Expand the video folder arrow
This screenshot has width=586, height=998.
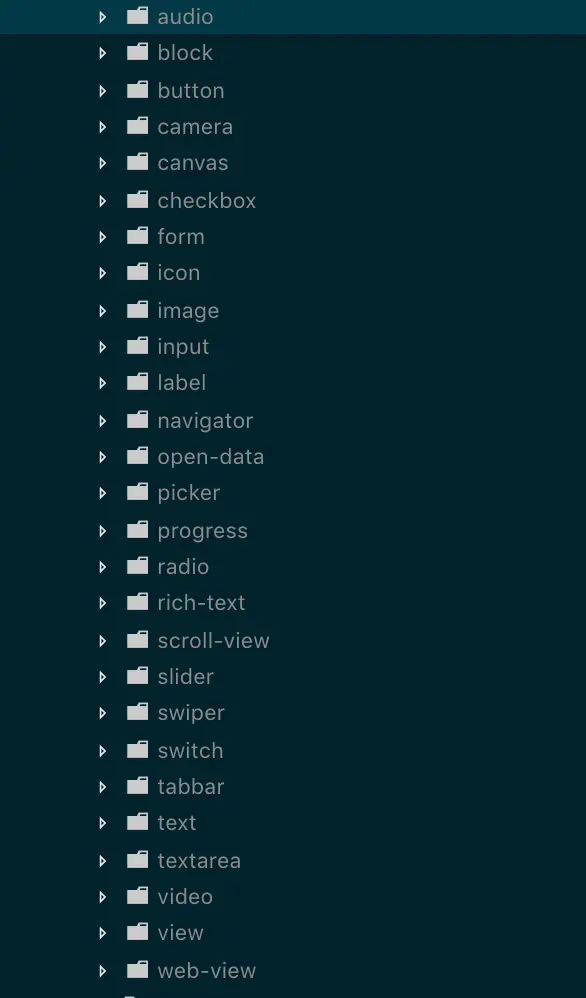[x=102, y=897]
